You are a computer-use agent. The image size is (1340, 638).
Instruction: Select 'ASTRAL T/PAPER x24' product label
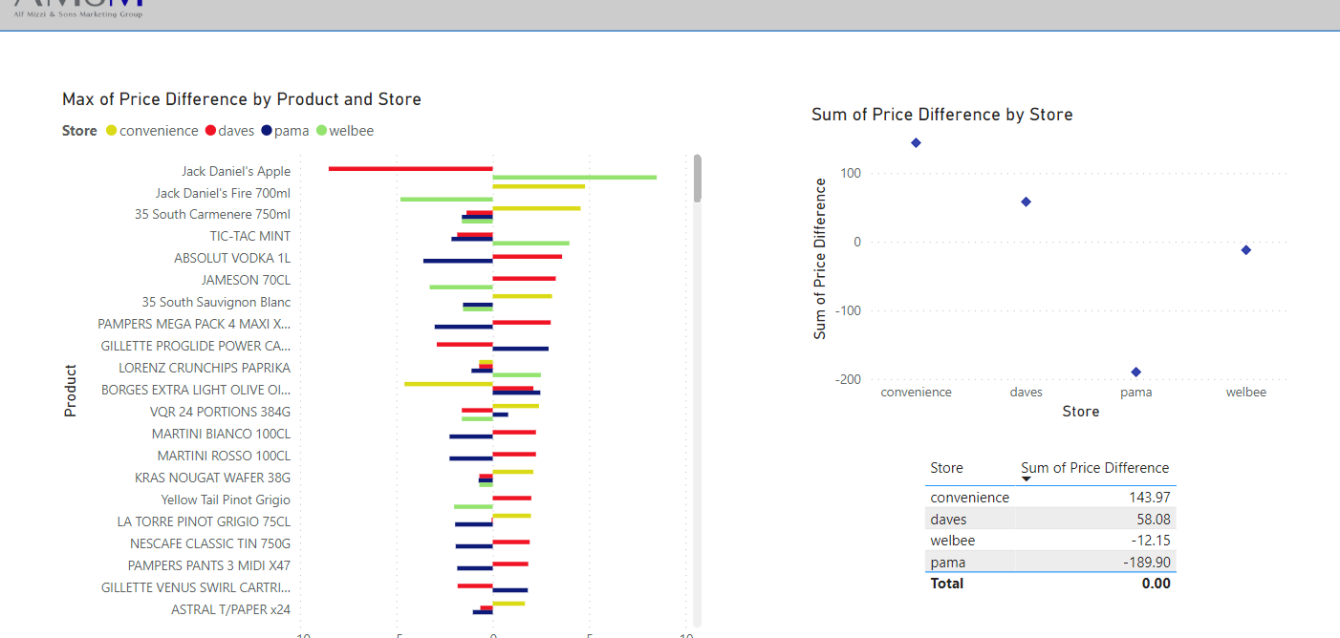coord(231,610)
